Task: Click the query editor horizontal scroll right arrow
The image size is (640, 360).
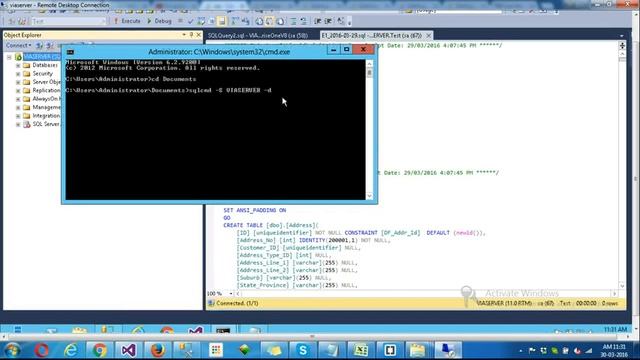Action: [x=614, y=294]
